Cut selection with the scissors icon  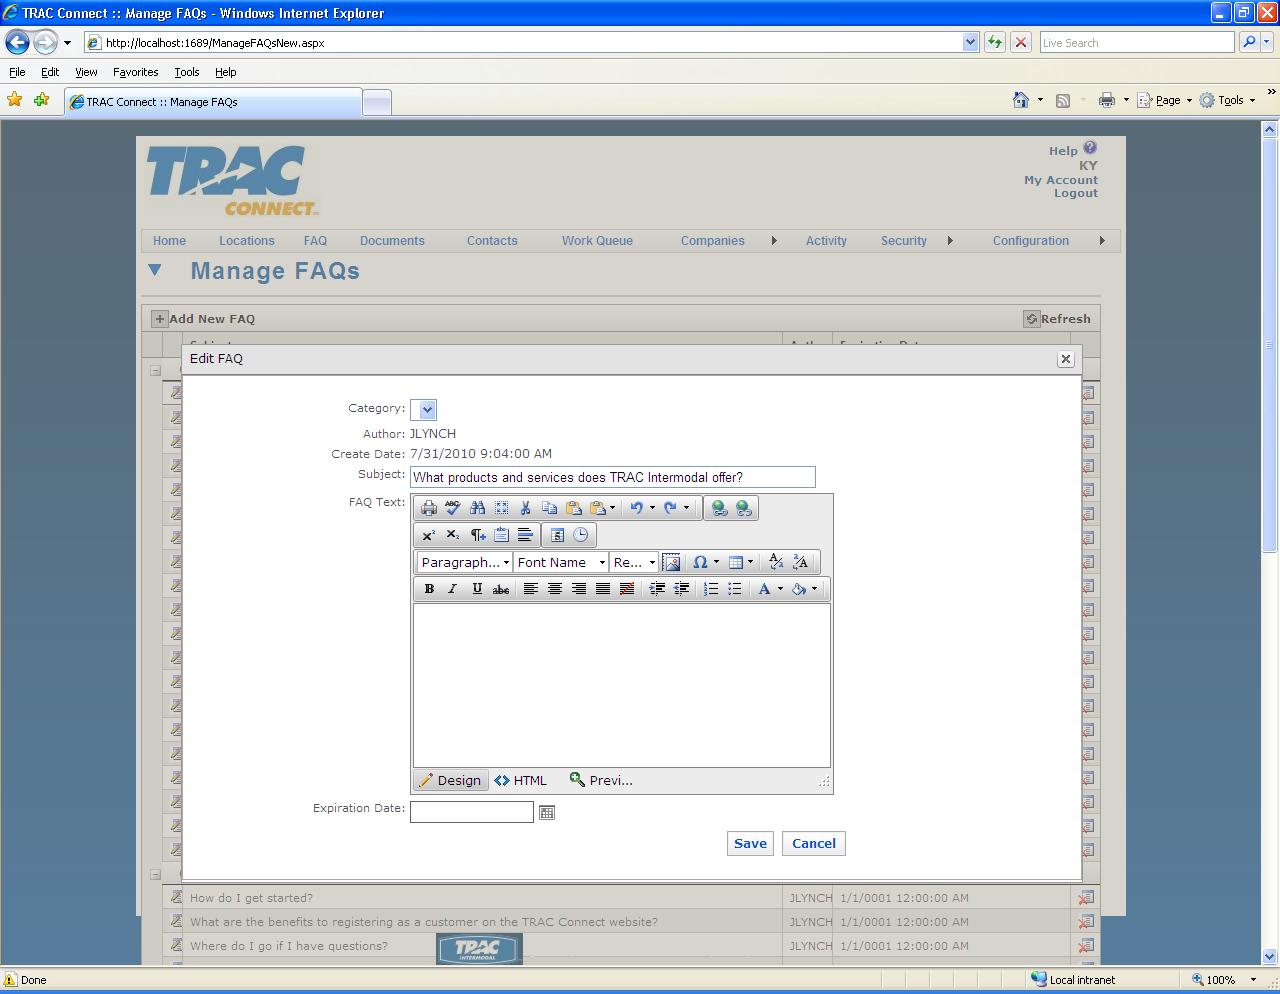point(525,508)
